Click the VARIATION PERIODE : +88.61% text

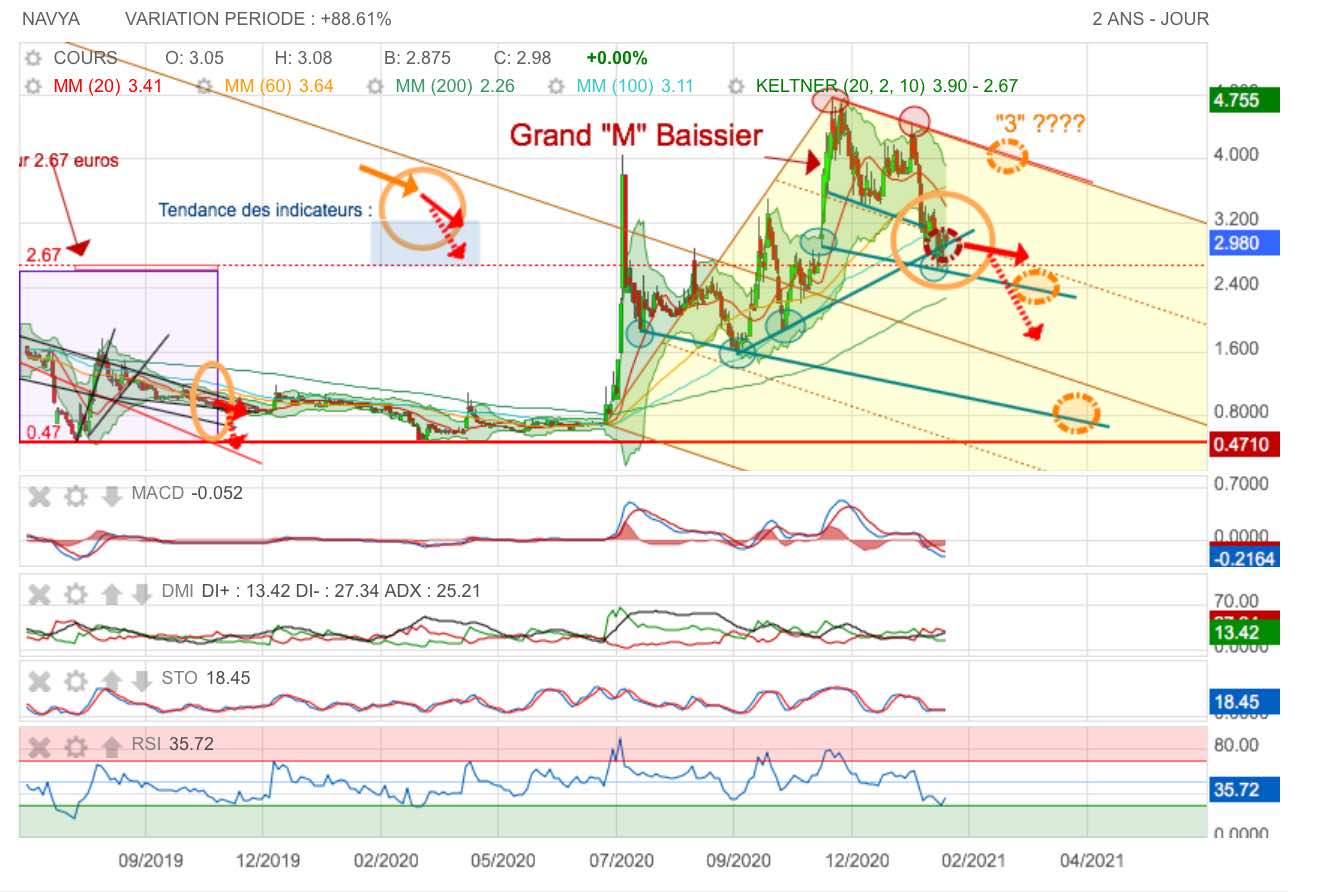(258, 19)
